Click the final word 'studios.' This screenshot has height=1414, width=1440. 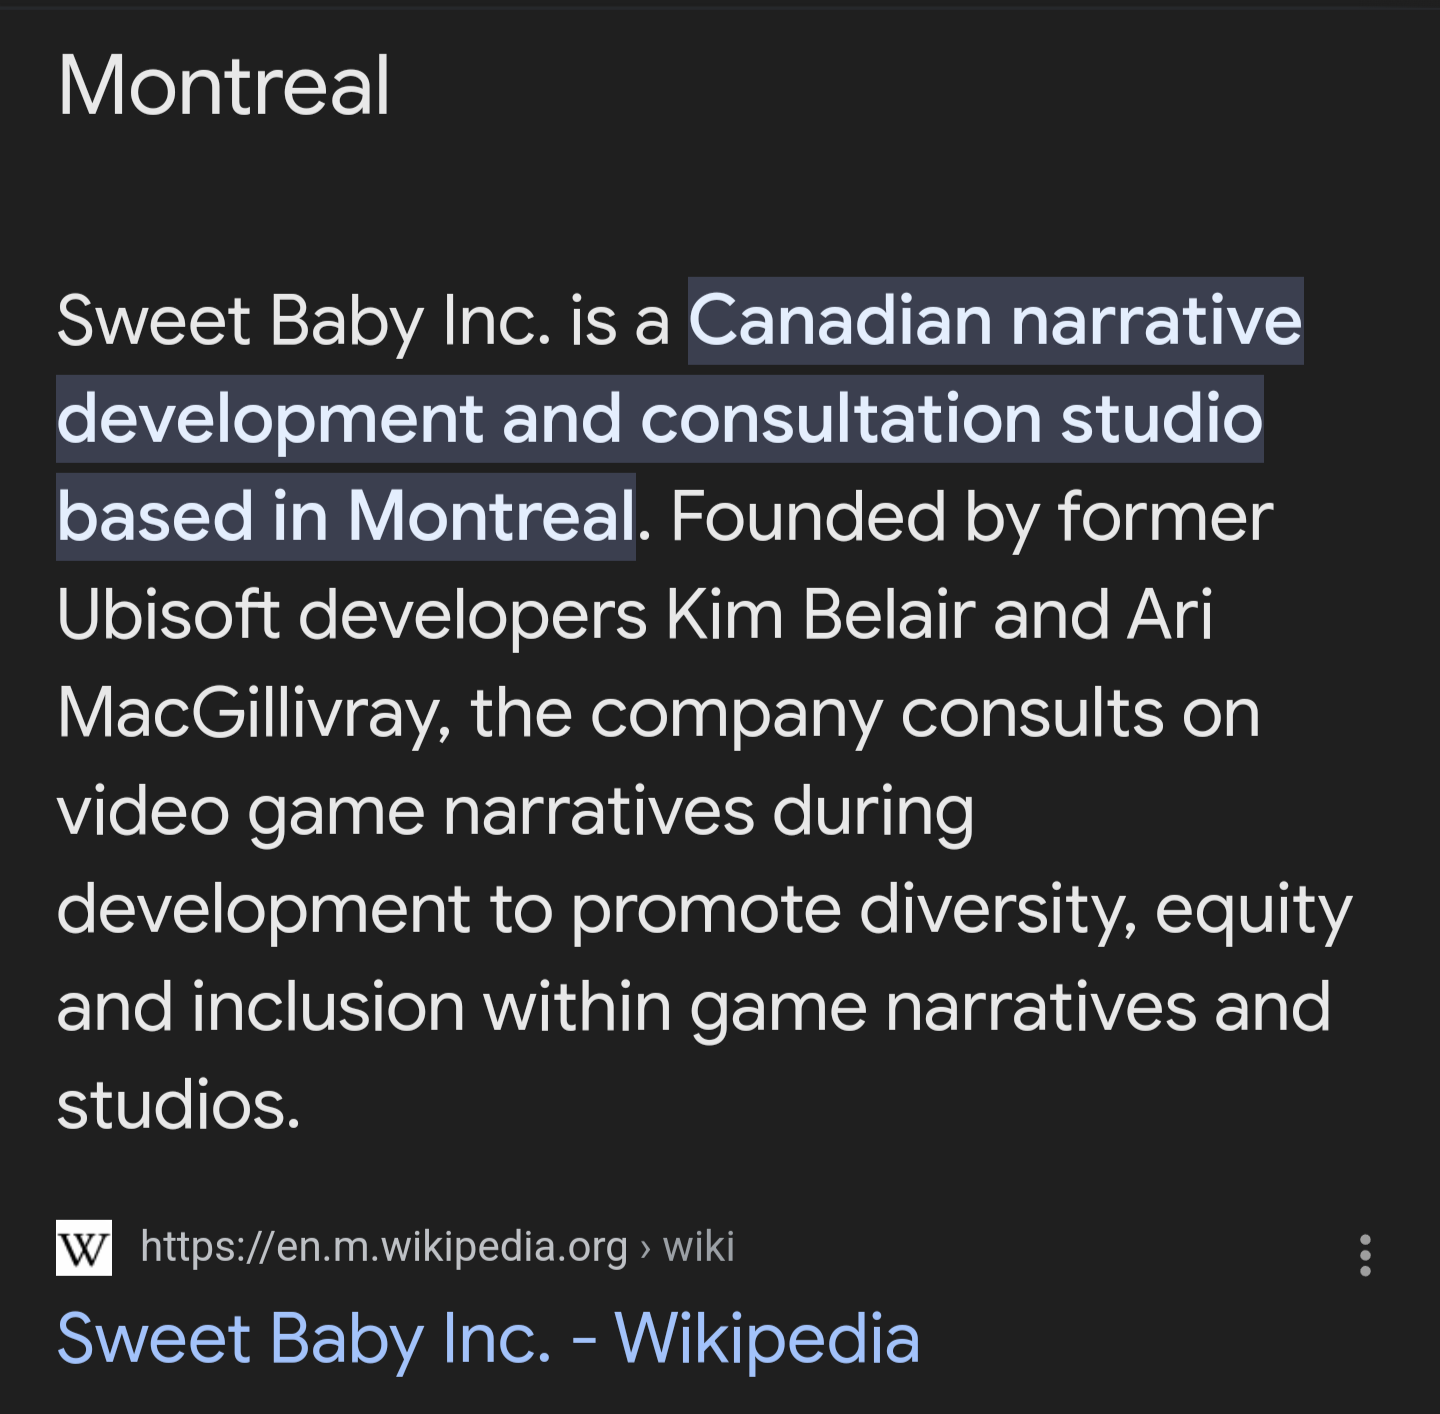point(178,1105)
